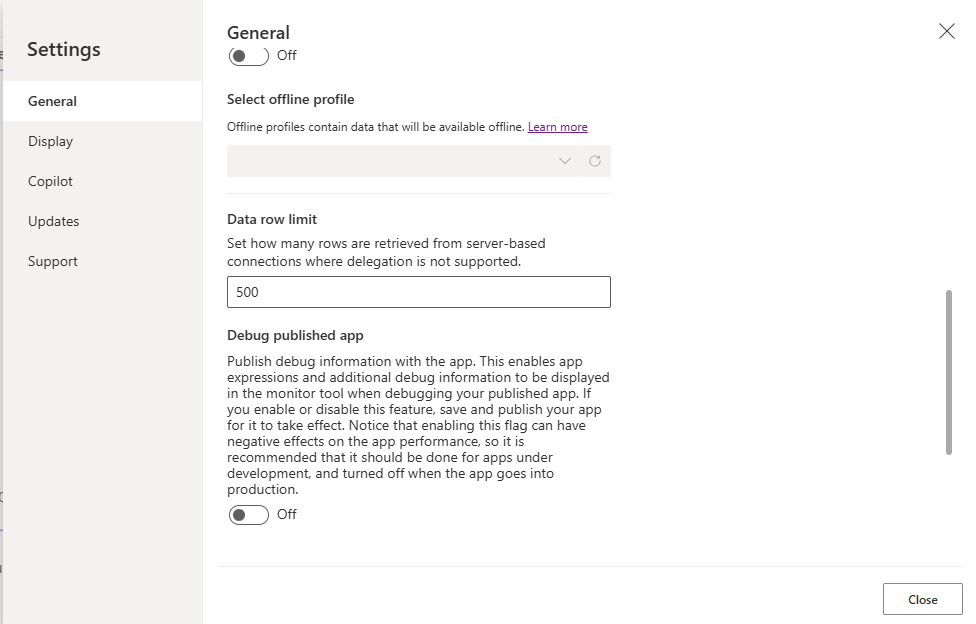Viewport: 976px width, 624px height.
Task: Click the Data row limit heading
Action: 272,219
